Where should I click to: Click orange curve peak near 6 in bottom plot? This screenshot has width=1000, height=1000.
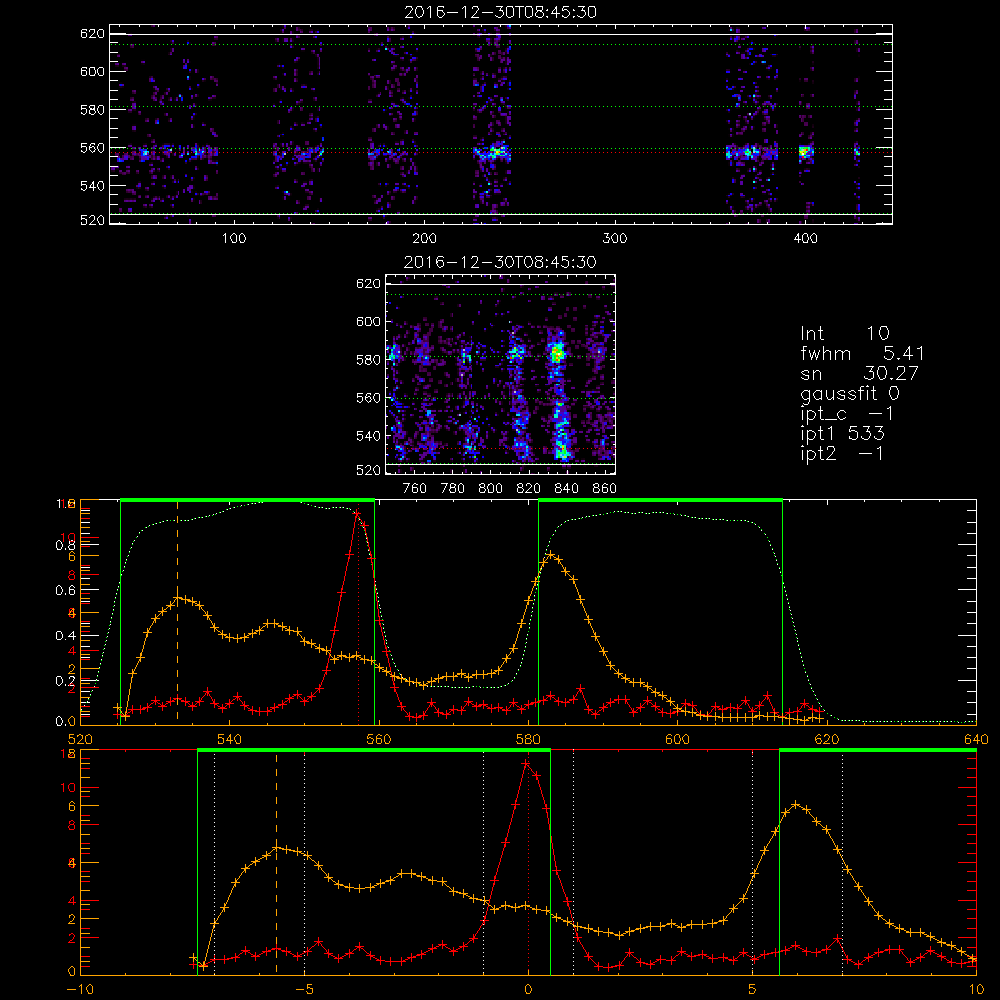pos(795,805)
